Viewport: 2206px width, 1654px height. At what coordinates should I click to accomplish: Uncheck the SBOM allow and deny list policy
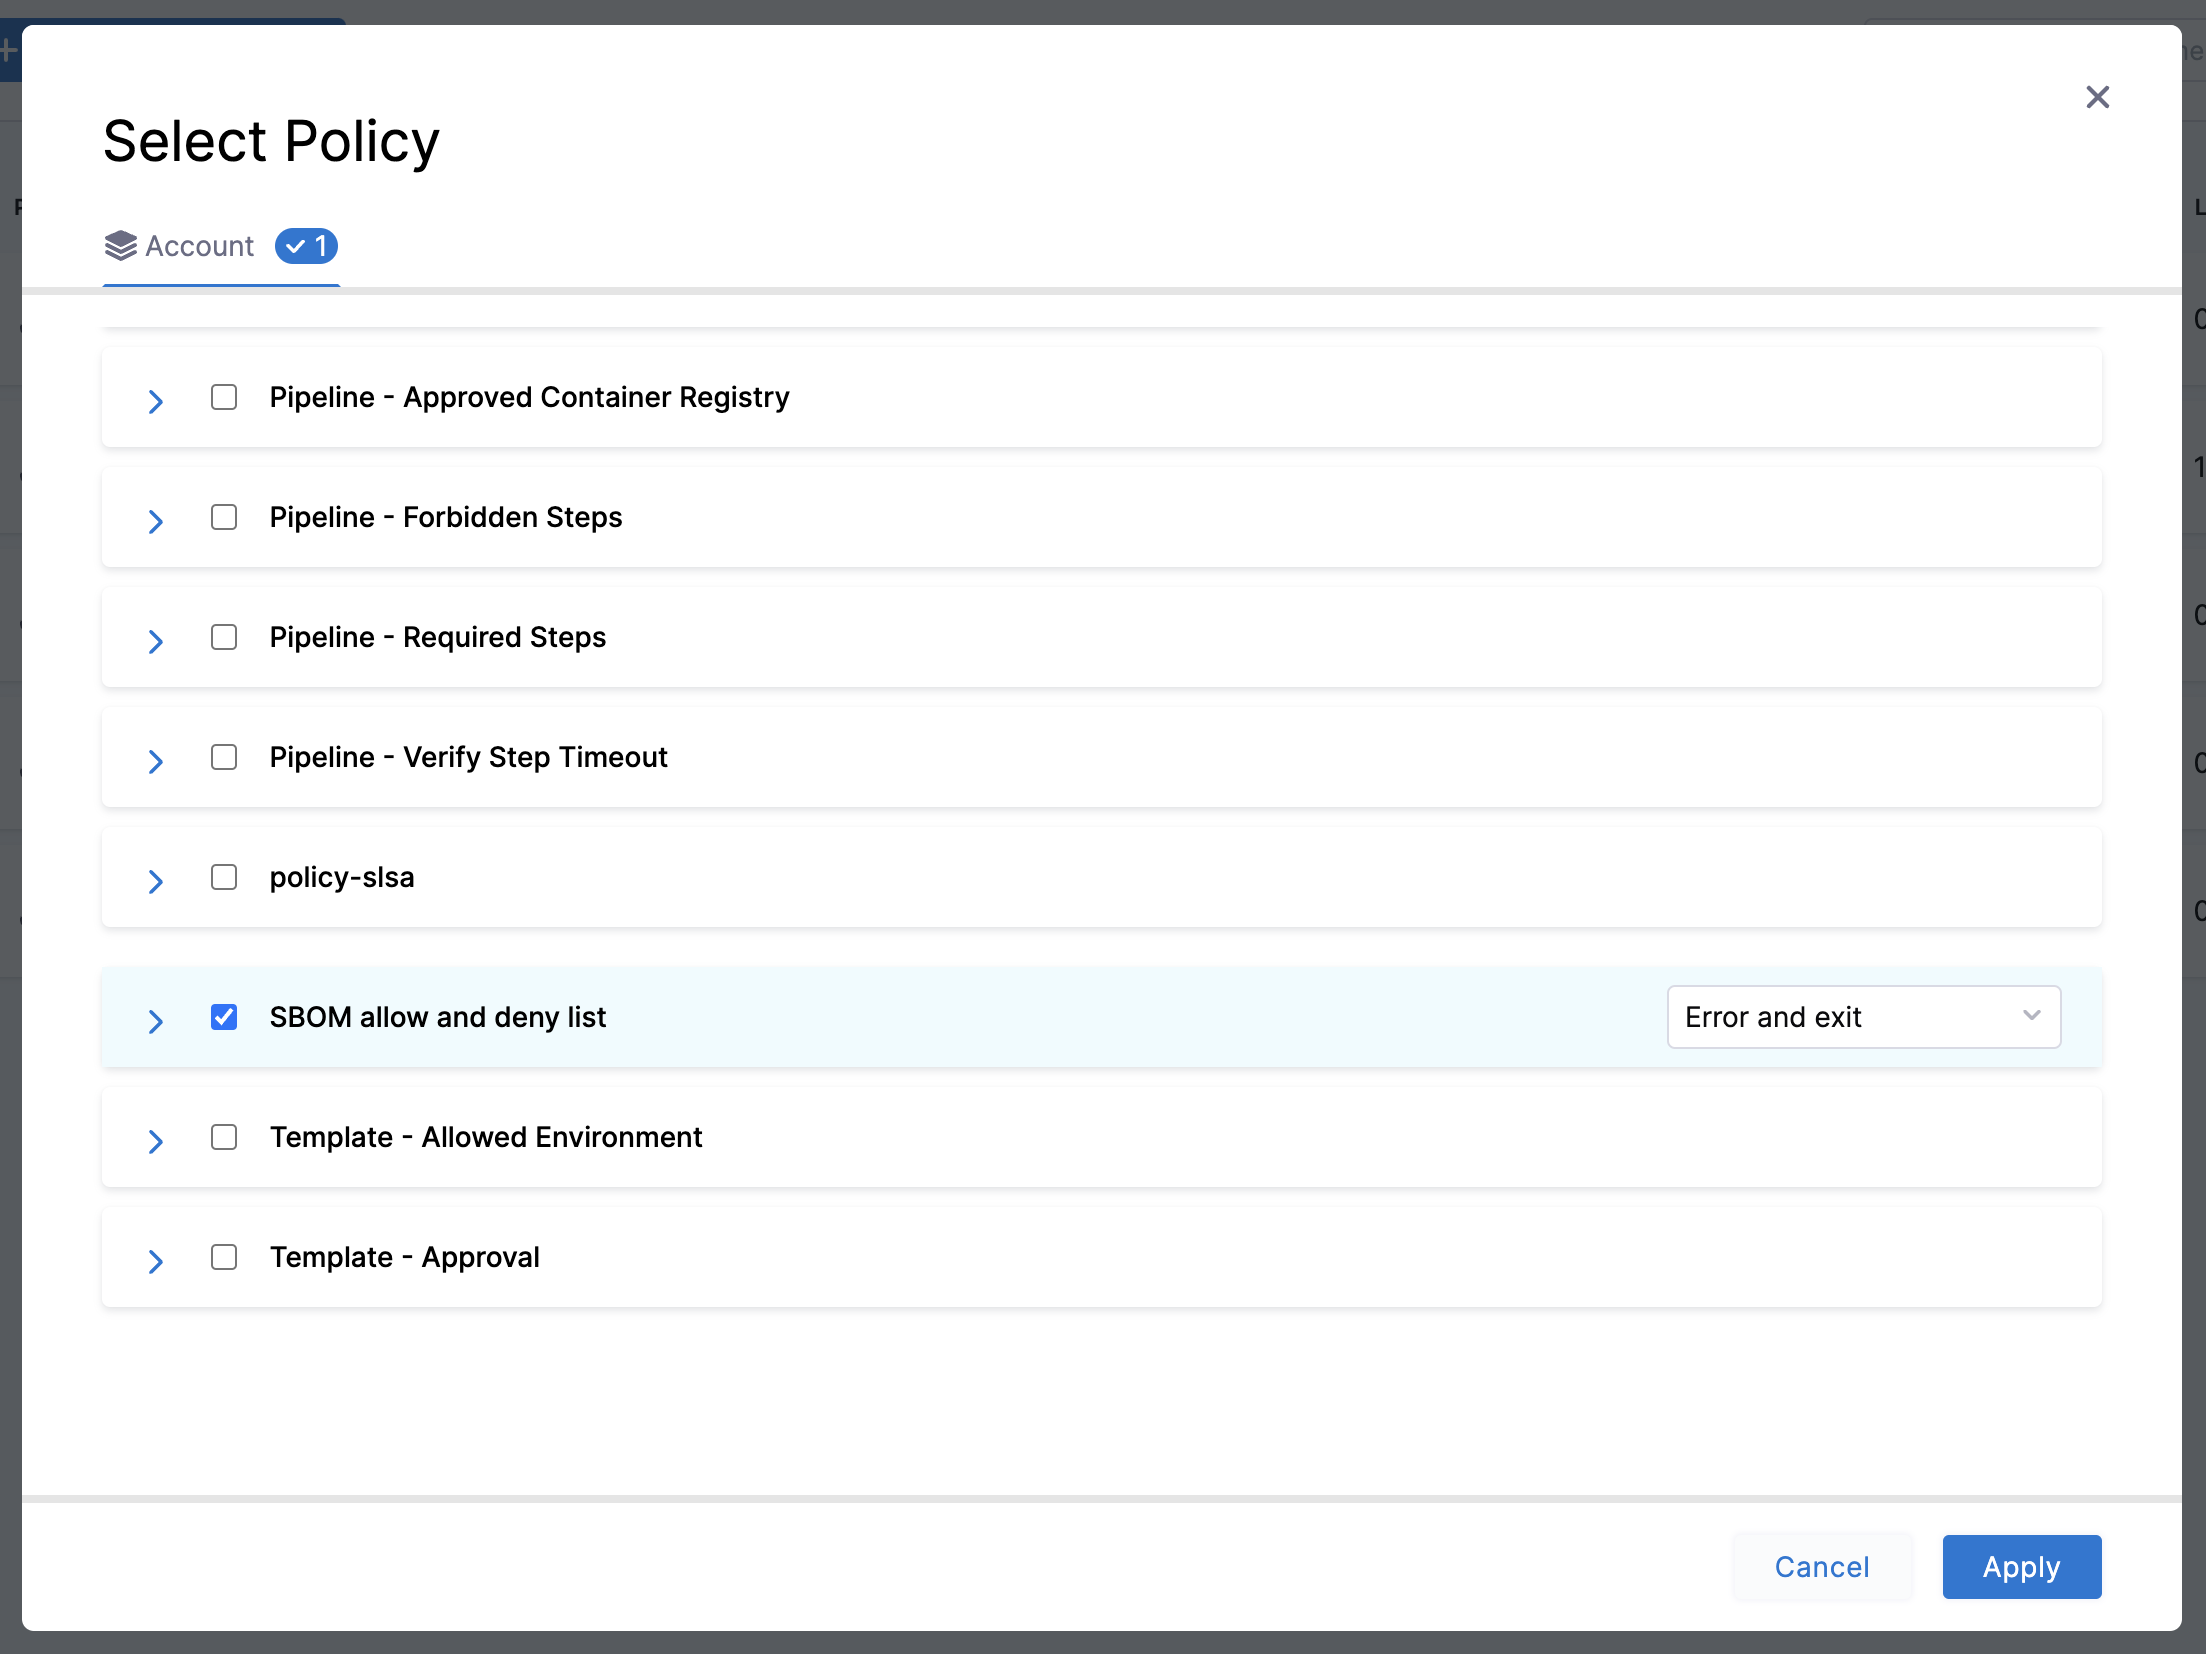click(223, 1016)
